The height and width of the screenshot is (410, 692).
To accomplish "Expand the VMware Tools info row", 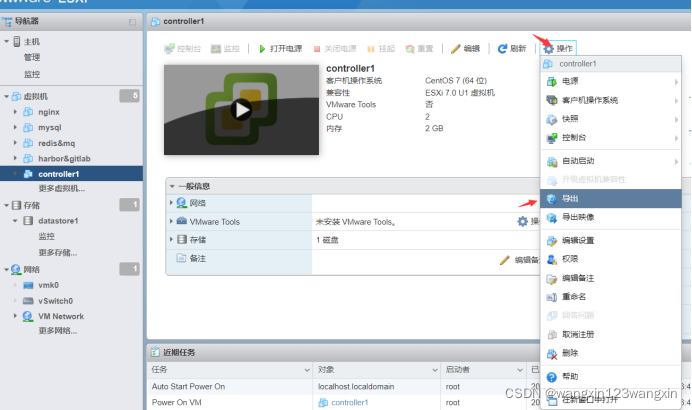I will click(x=171, y=221).
